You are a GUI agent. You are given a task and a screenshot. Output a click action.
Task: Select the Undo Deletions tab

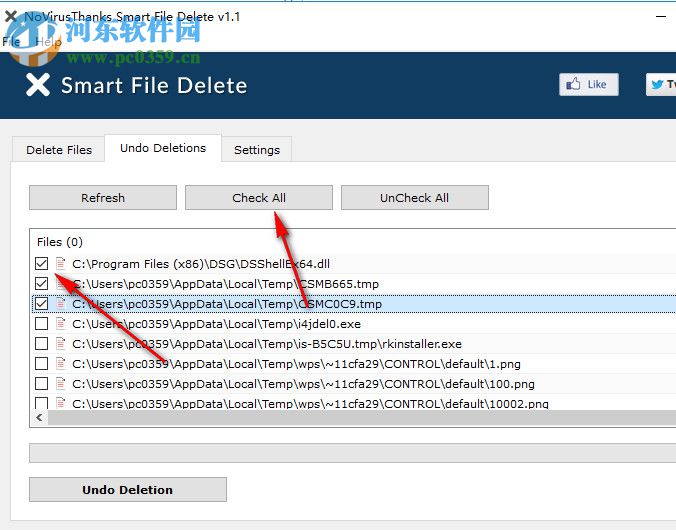[x=163, y=148]
